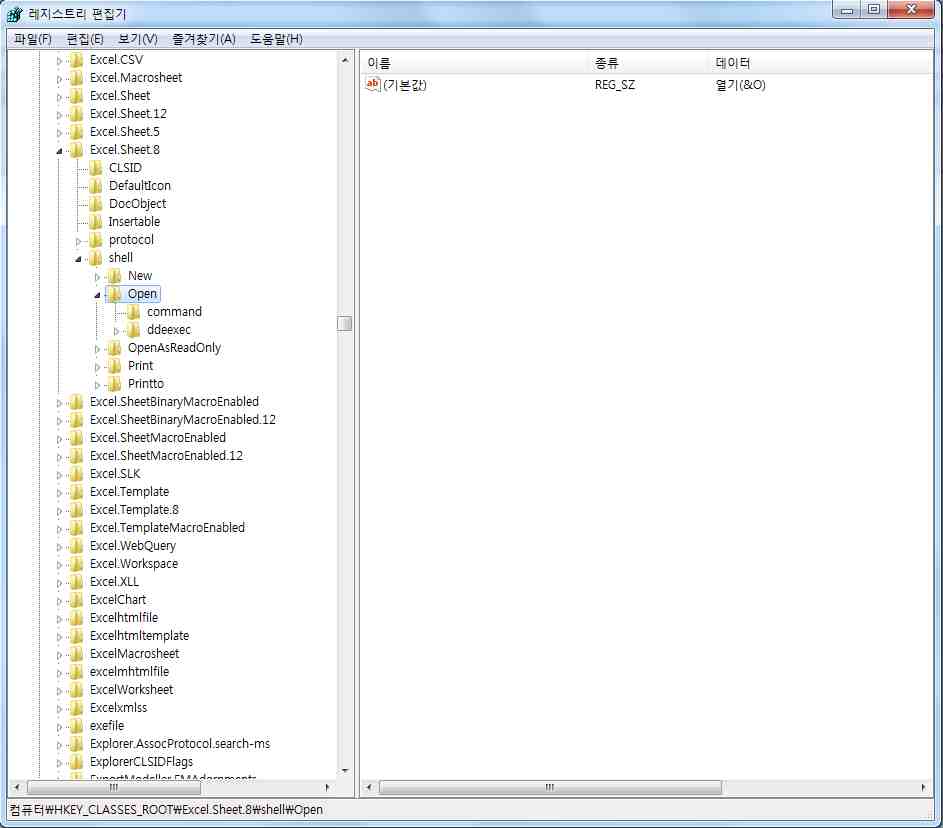Open the 보기(V) menu
Image resolution: width=943 pixels, height=828 pixels.
[138, 39]
